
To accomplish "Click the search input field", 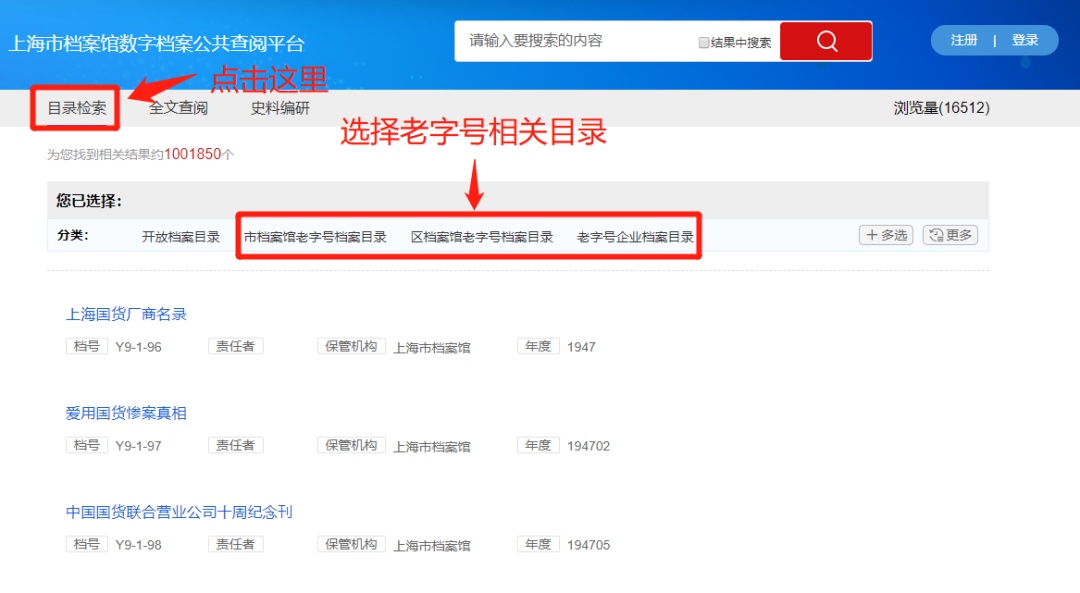I will tap(575, 41).
